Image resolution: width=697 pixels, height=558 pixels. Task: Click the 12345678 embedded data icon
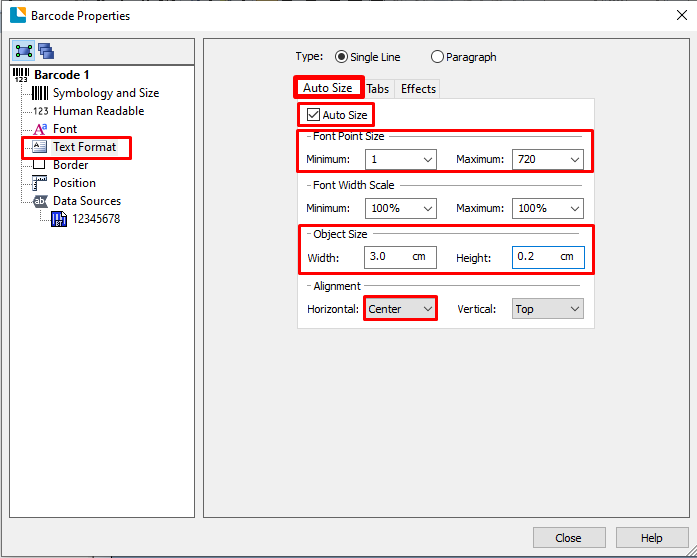point(59,219)
